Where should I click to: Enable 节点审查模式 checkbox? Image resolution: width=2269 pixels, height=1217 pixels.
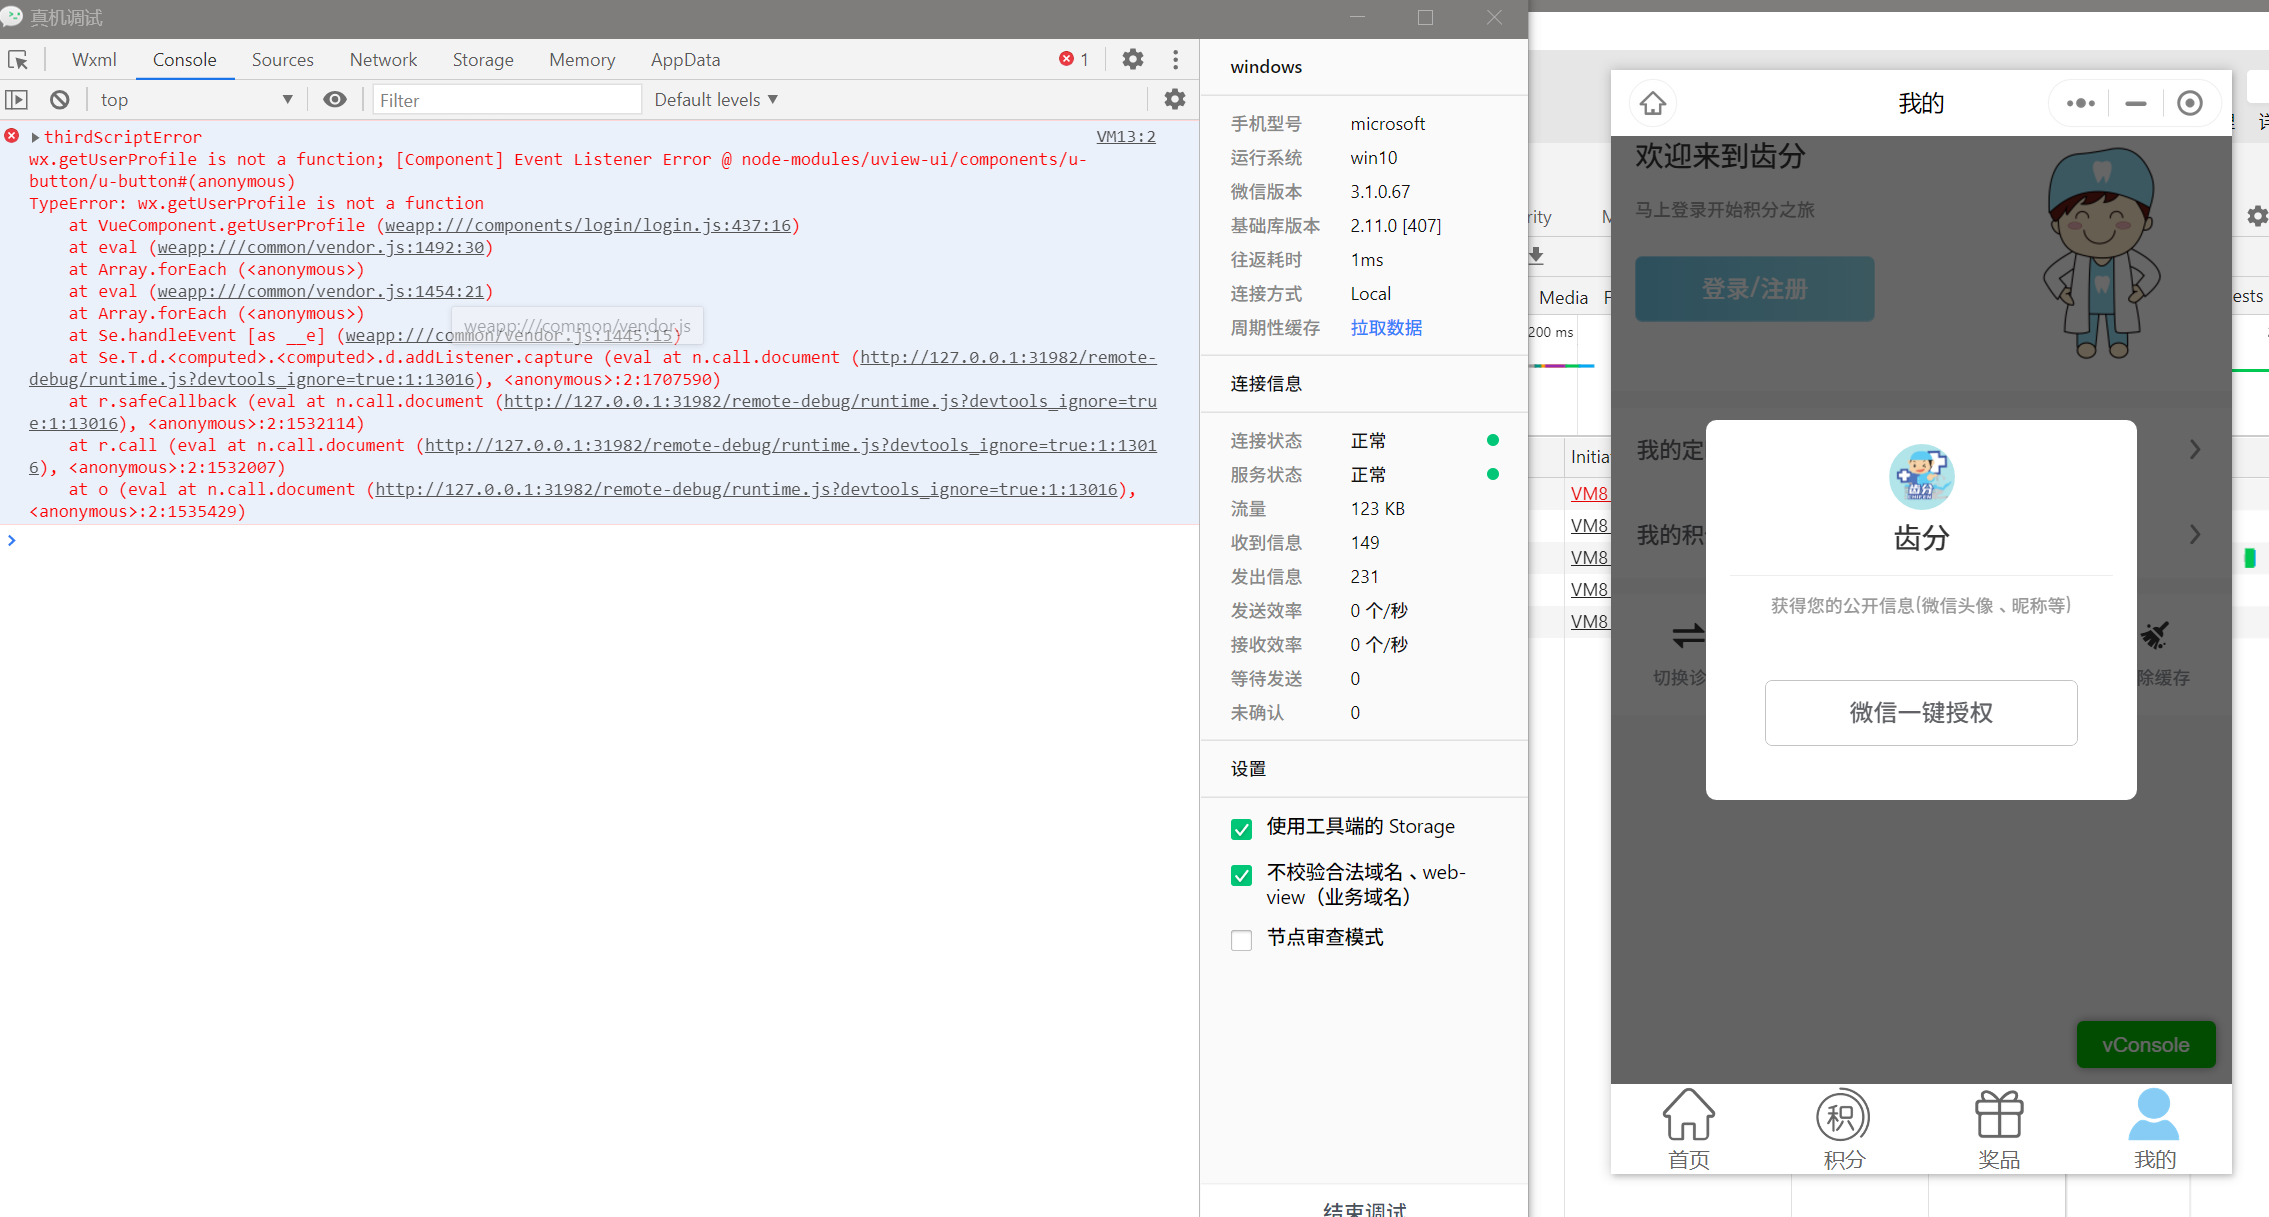[1241, 940]
